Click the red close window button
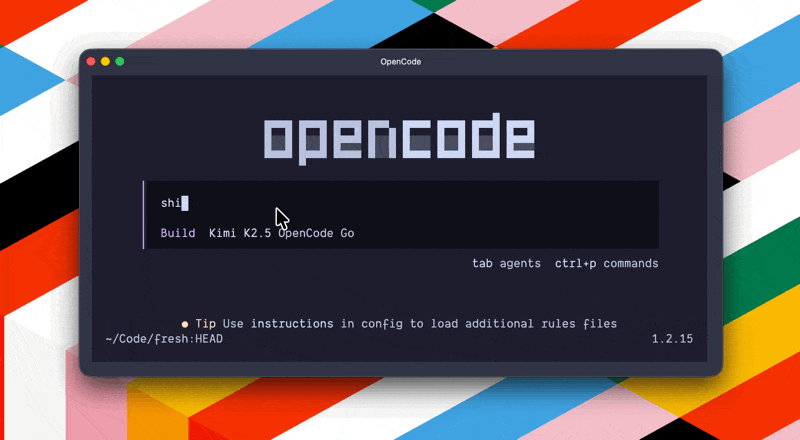This screenshot has width=800, height=440. pyautogui.click(x=91, y=62)
